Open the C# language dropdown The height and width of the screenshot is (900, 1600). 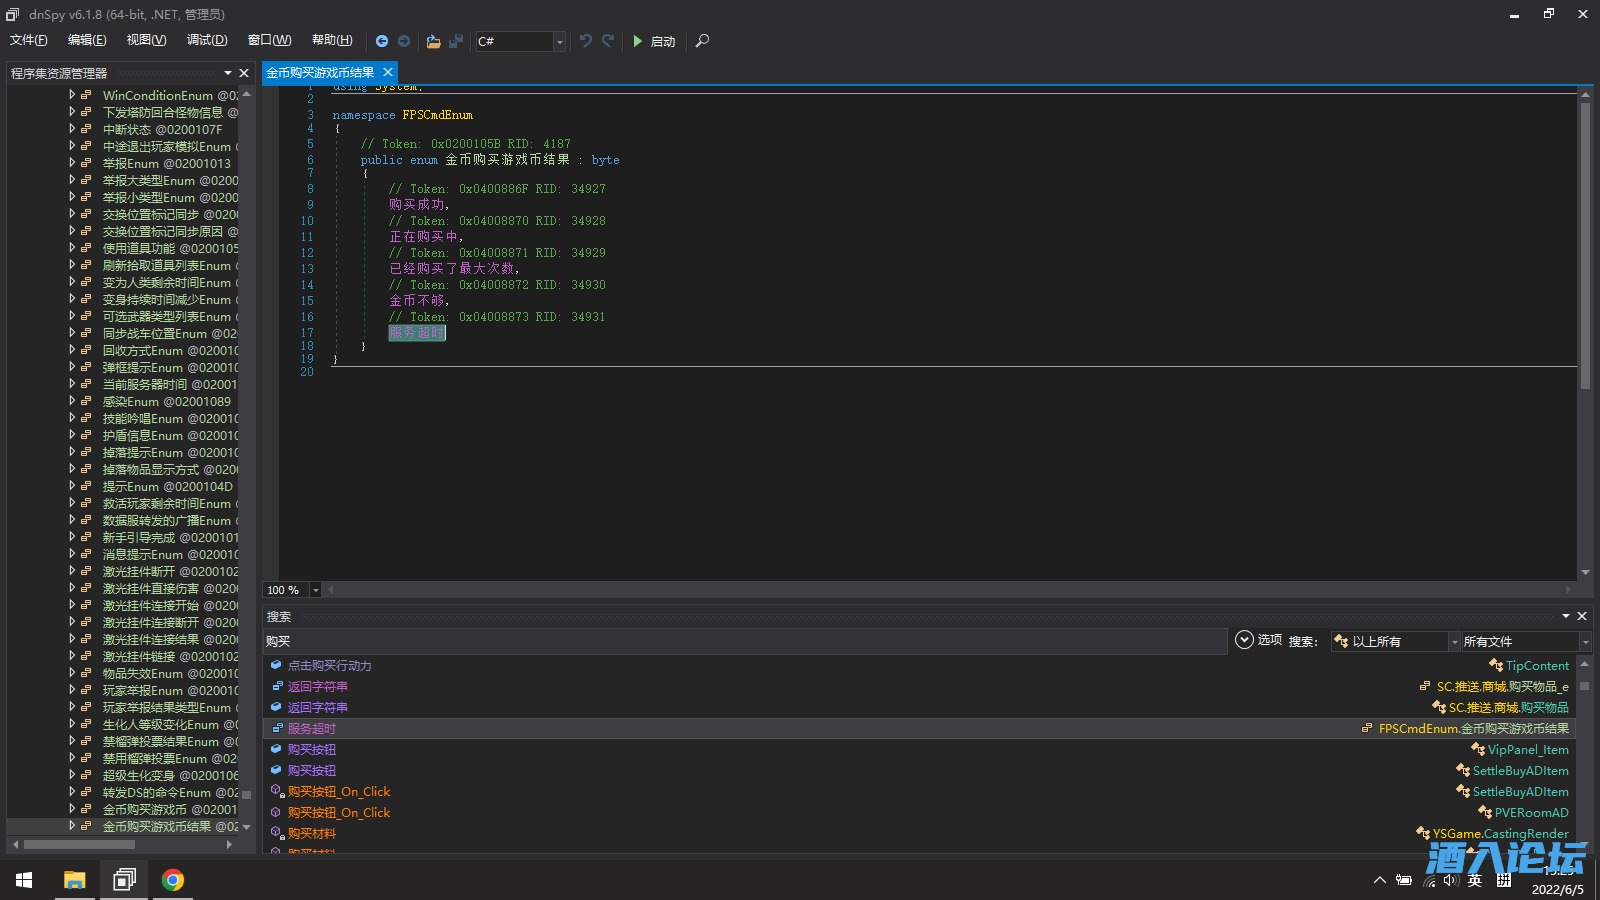(559, 41)
